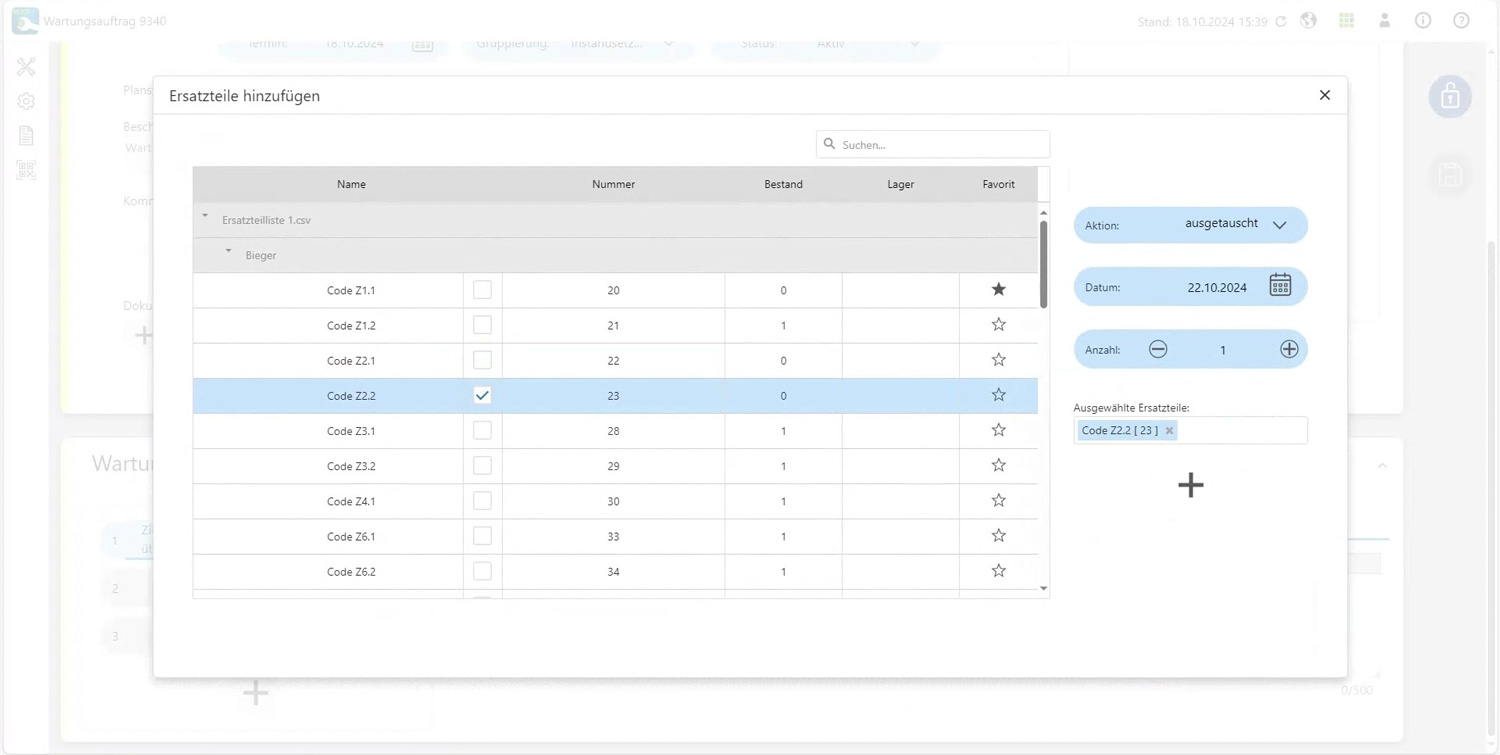
Task: Mark Code Z3.1 as favorite
Action: point(998,430)
